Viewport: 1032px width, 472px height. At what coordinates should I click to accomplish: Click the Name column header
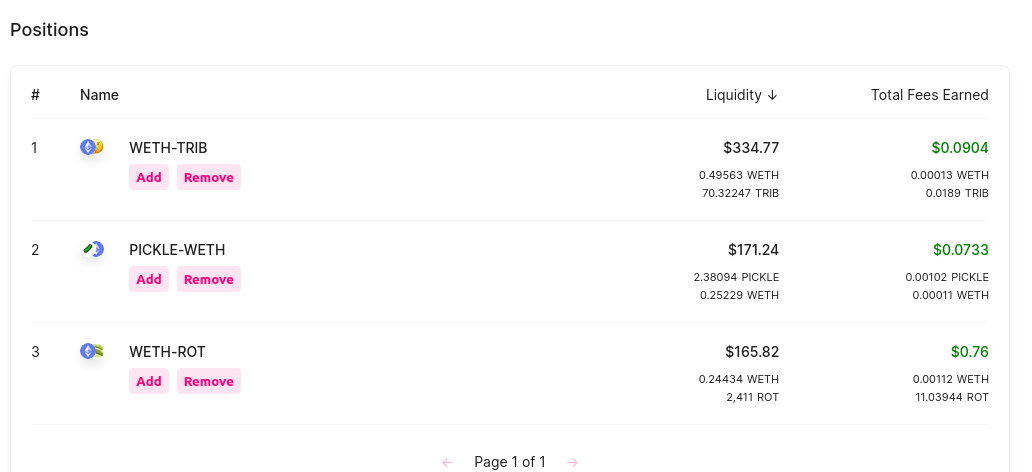click(x=99, y=95)
